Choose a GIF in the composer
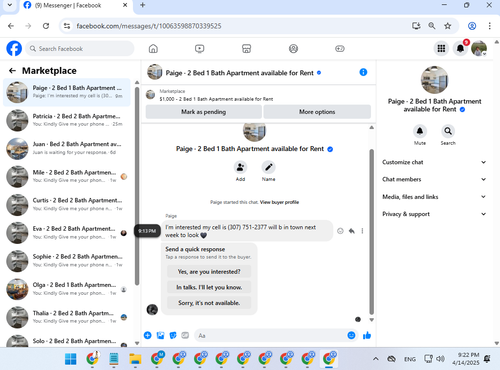 point(185,335)
